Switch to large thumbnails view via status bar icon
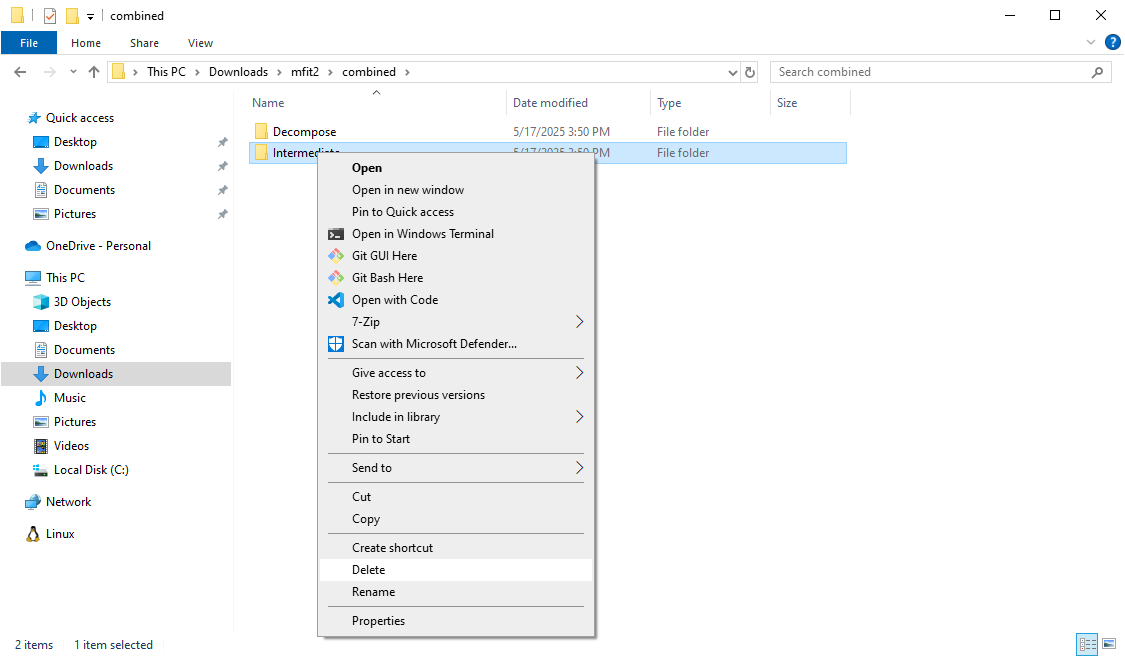 coord(1110,644)
